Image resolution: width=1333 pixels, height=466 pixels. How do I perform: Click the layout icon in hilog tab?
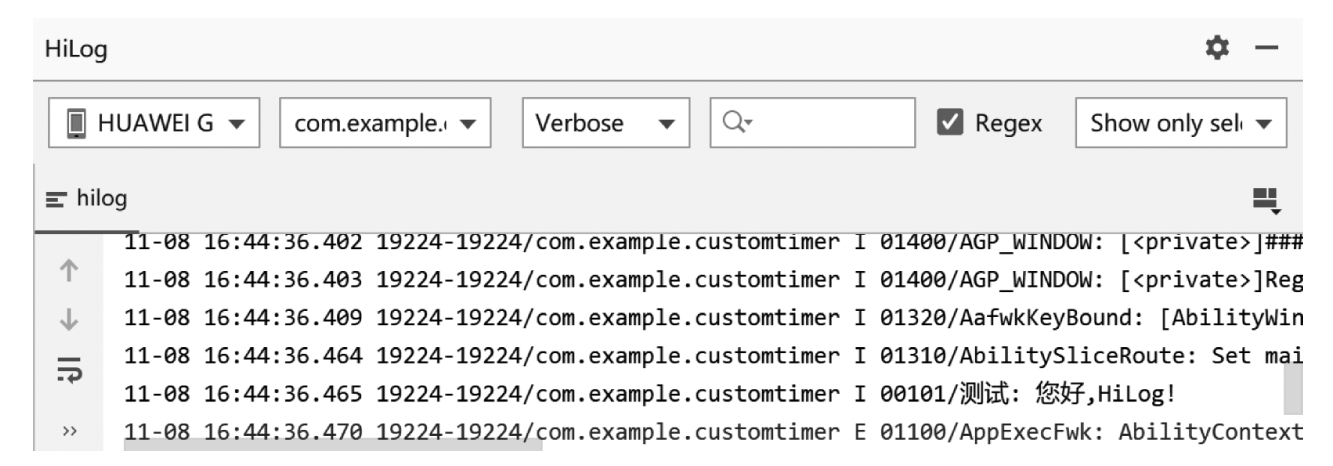tap(1268, 200)
